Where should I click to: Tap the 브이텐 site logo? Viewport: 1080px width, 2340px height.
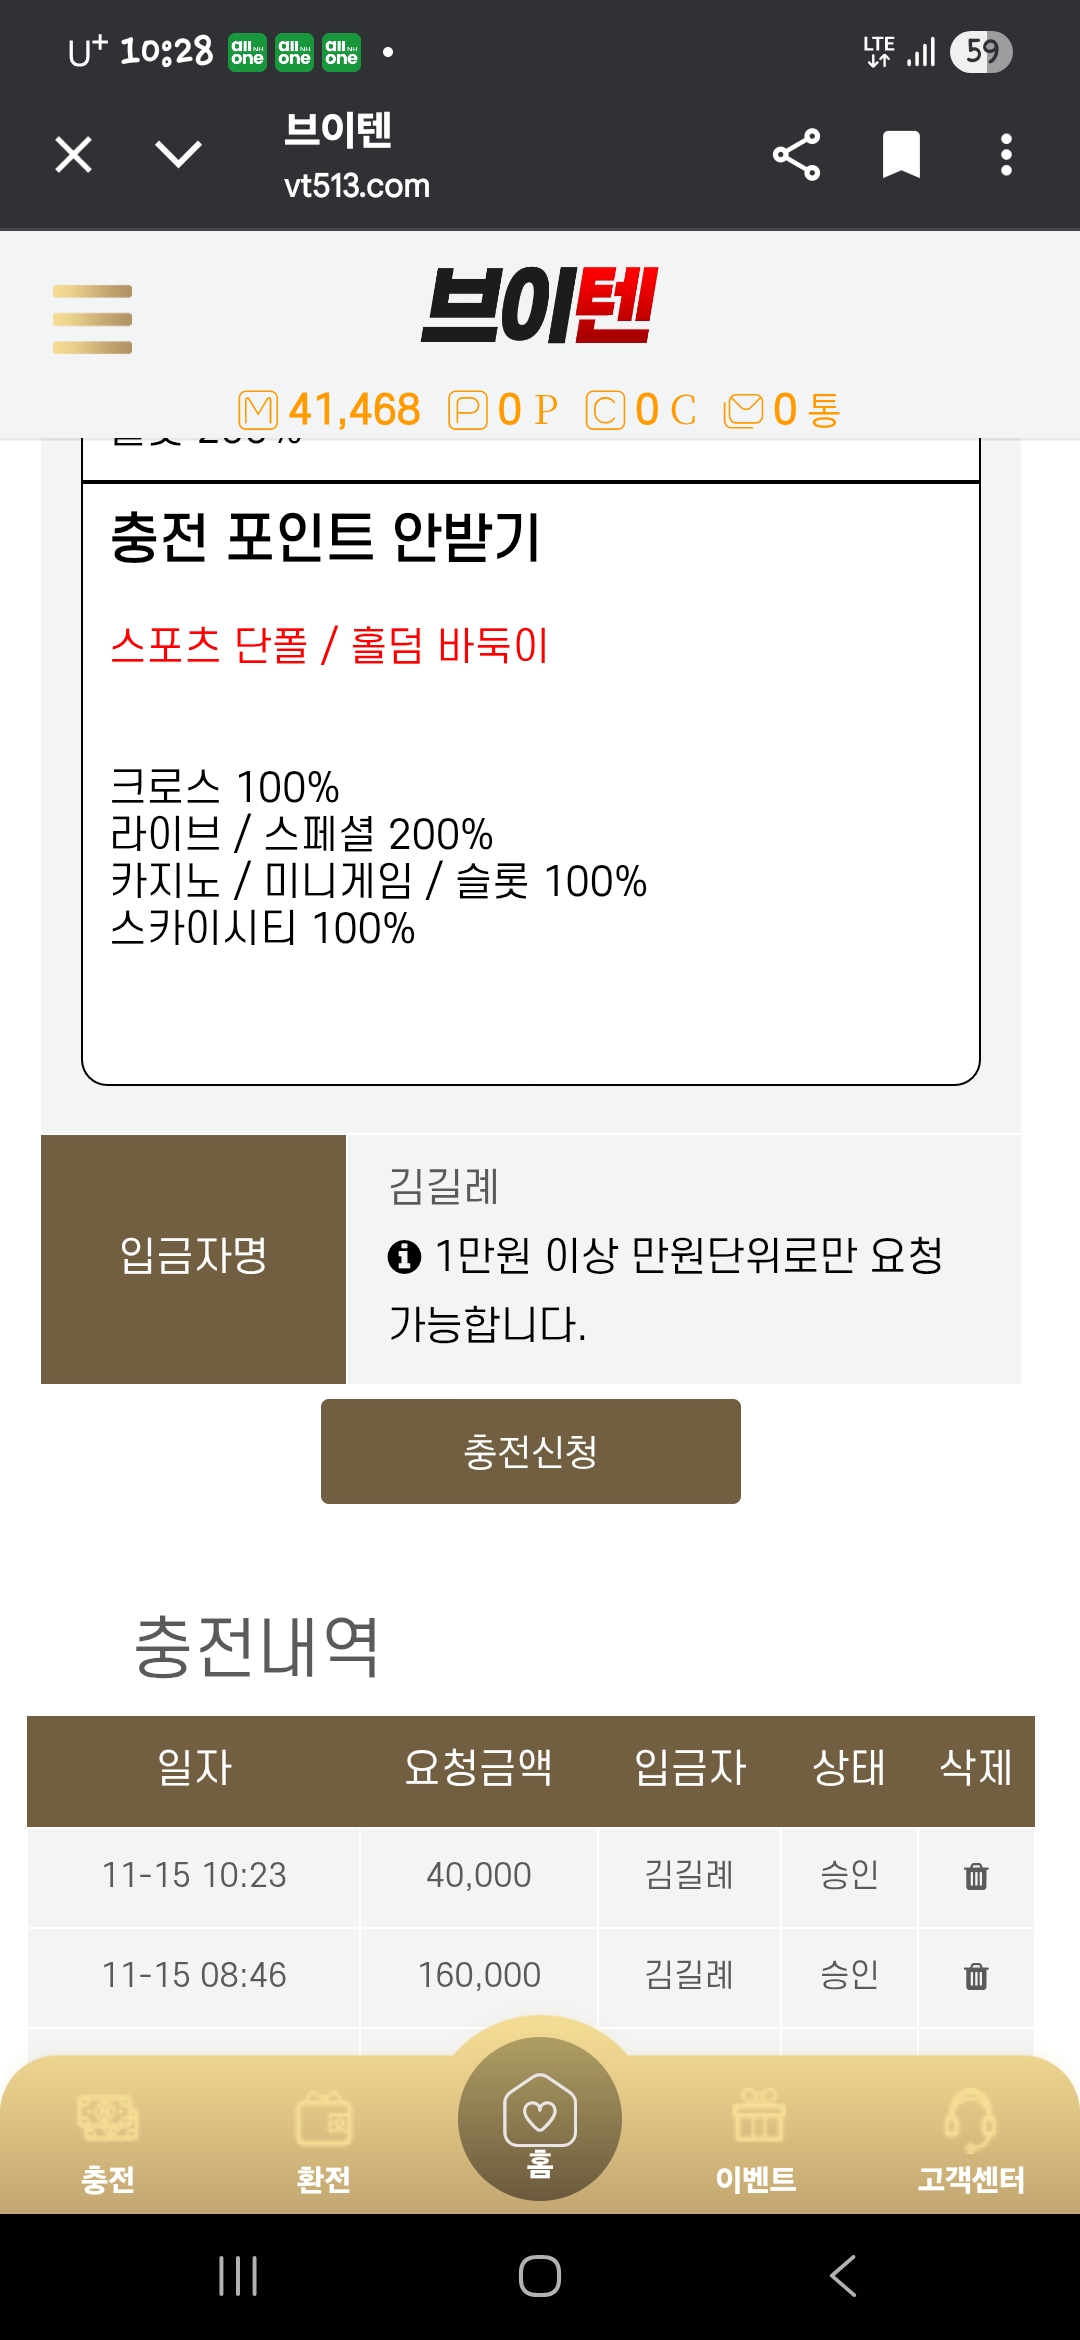pyautogui.click(x=539, y=305)
